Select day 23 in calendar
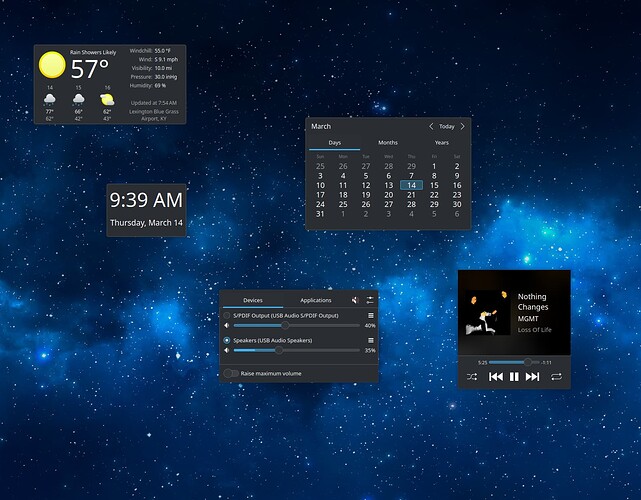Viewport: 641px width, 500px height. (x=457, y=195)
